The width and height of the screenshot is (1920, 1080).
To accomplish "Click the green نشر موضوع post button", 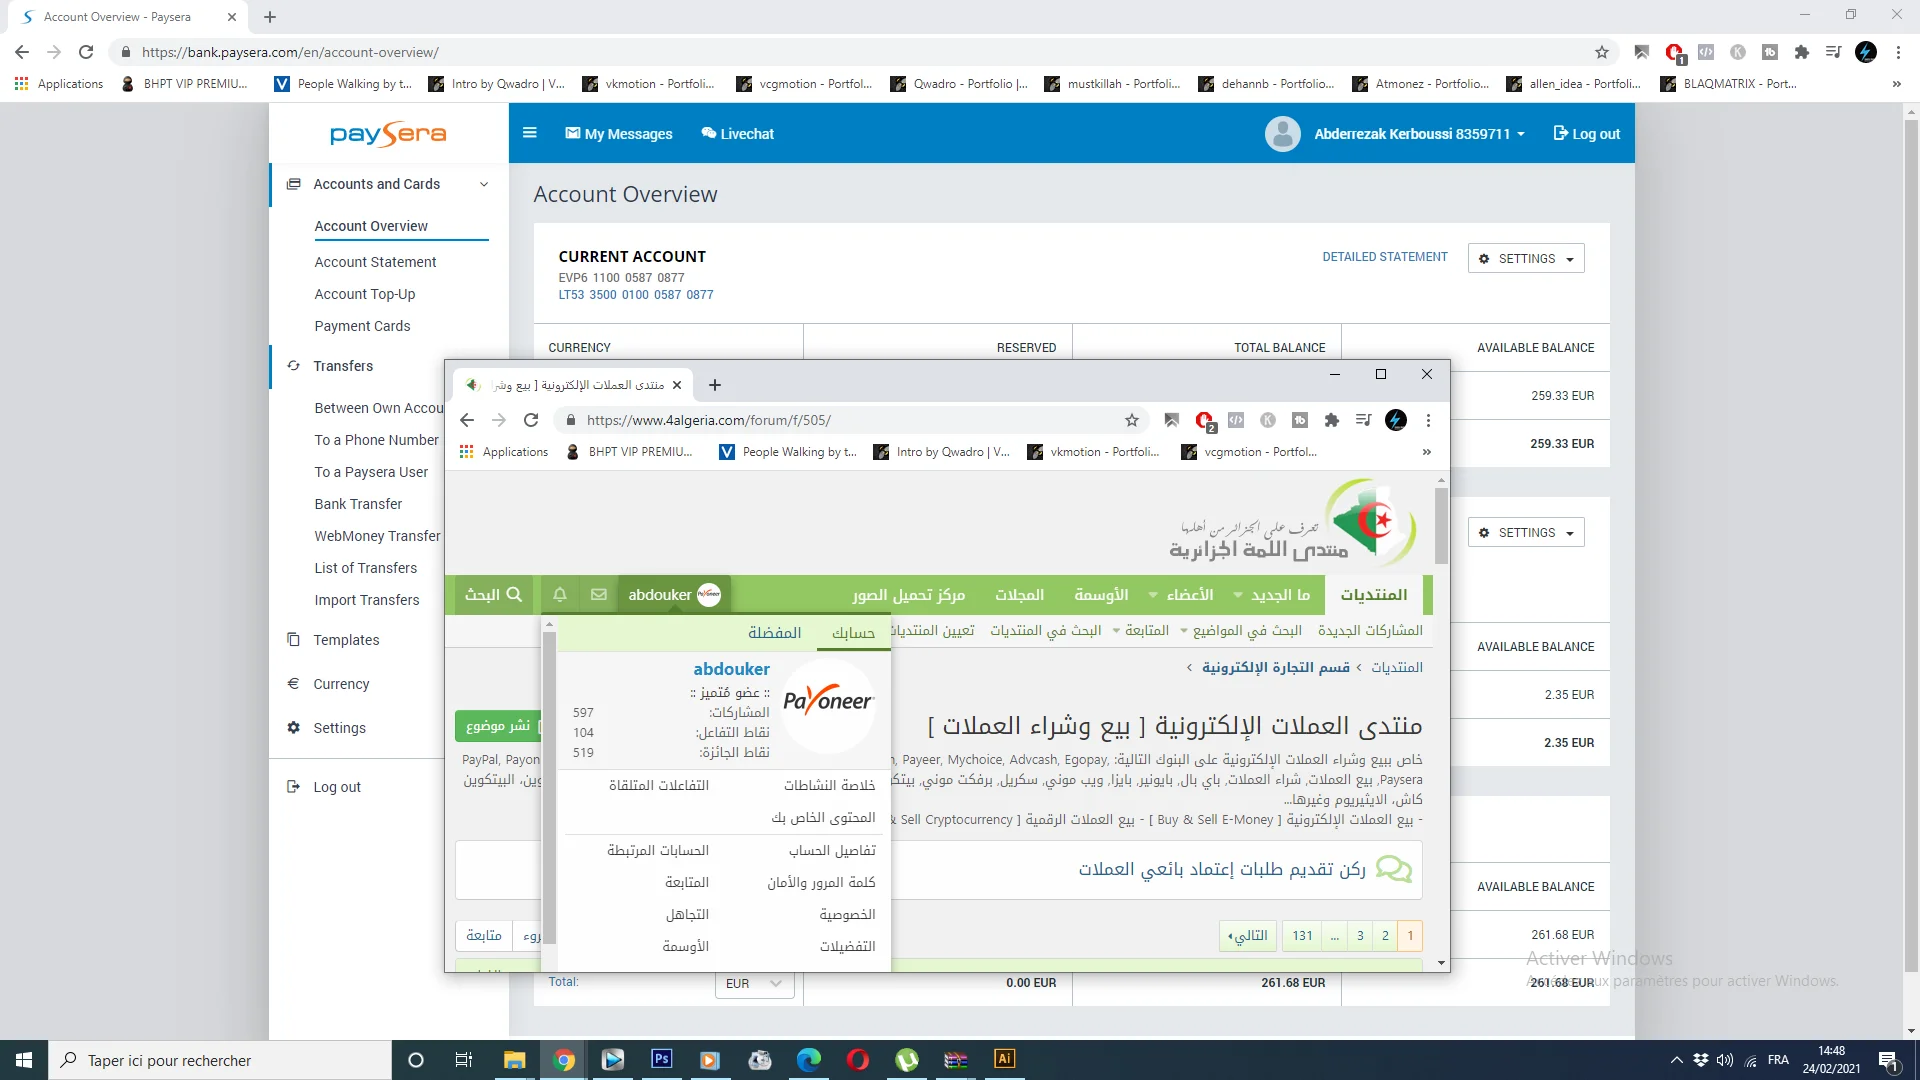I will [x=497, y=725].
